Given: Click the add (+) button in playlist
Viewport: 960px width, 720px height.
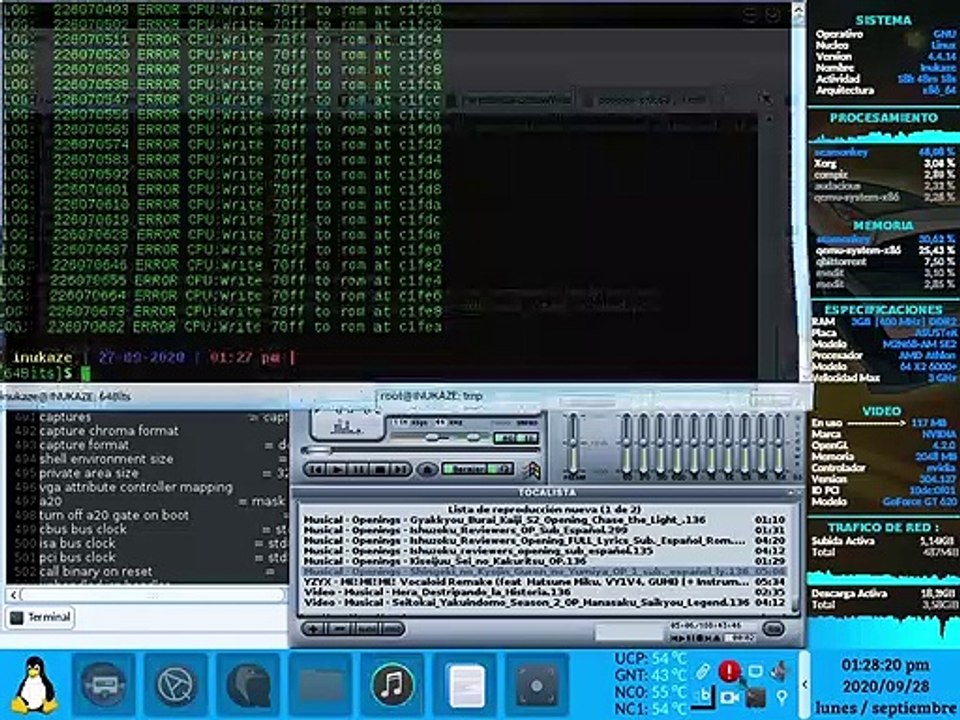Looking at the screenshot, I should click(313, 629).
